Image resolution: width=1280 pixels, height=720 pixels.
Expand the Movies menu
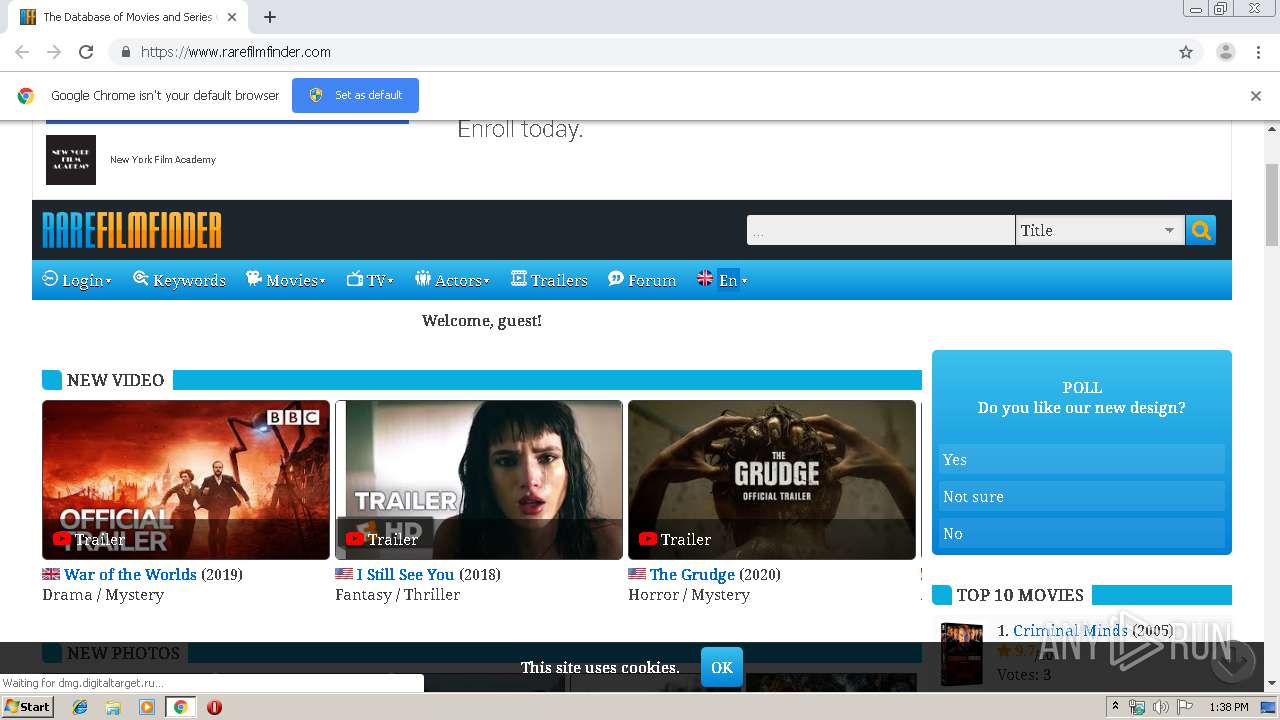coord(286,280)
